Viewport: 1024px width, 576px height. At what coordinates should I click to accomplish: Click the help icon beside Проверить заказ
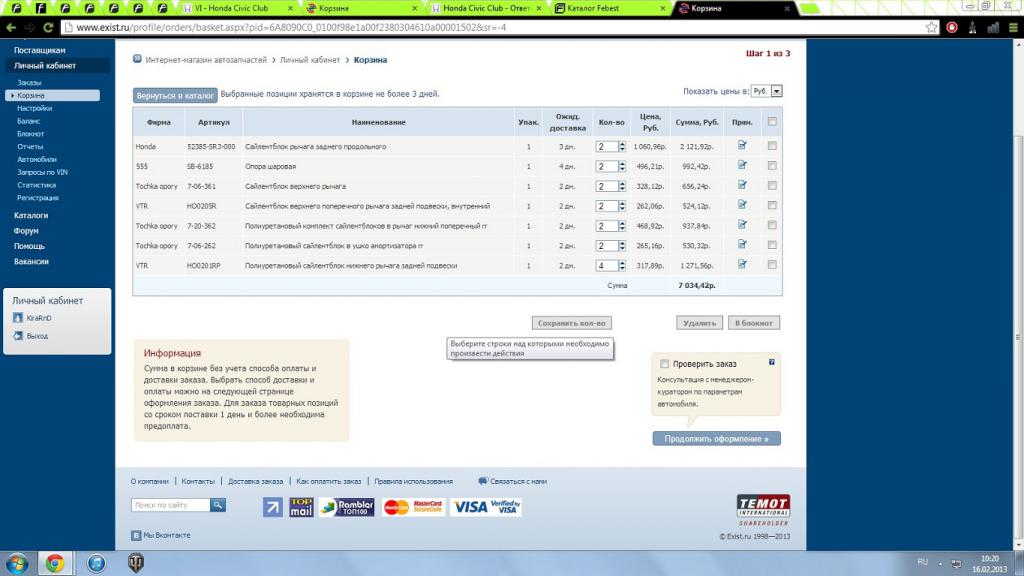click(x=771, y=362)
